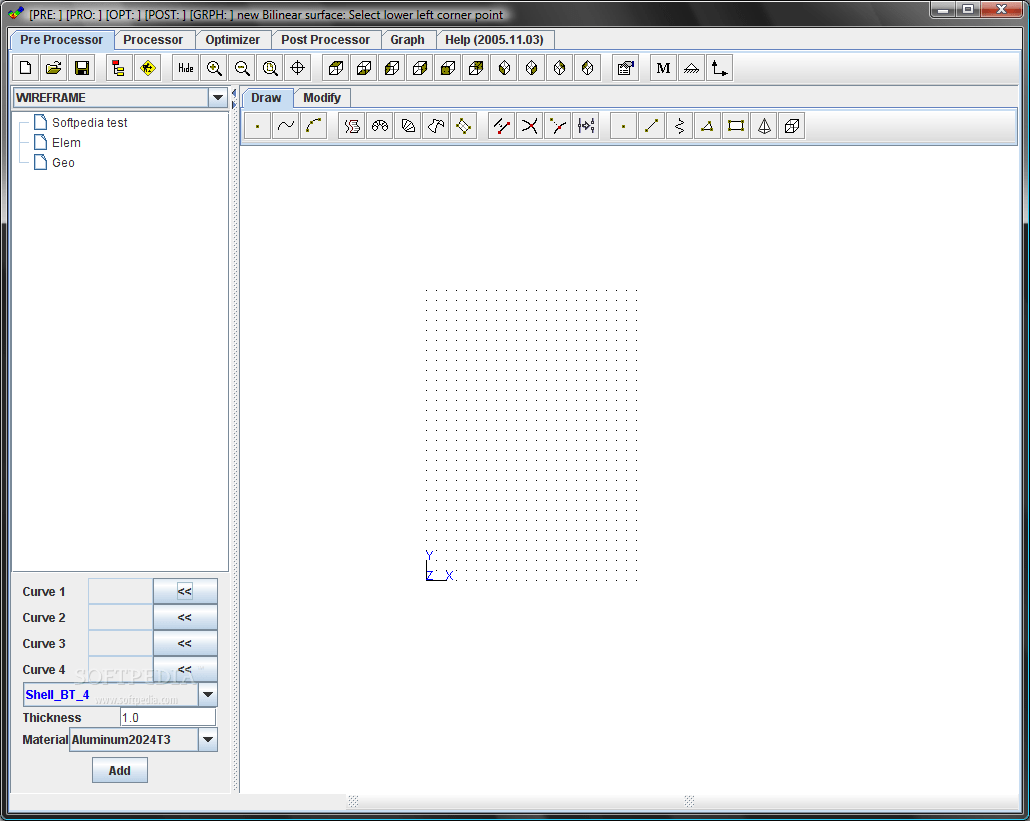Click the crosshair center view icon
The width and height of the screenshot is (1030, 821).
point(298,68)
